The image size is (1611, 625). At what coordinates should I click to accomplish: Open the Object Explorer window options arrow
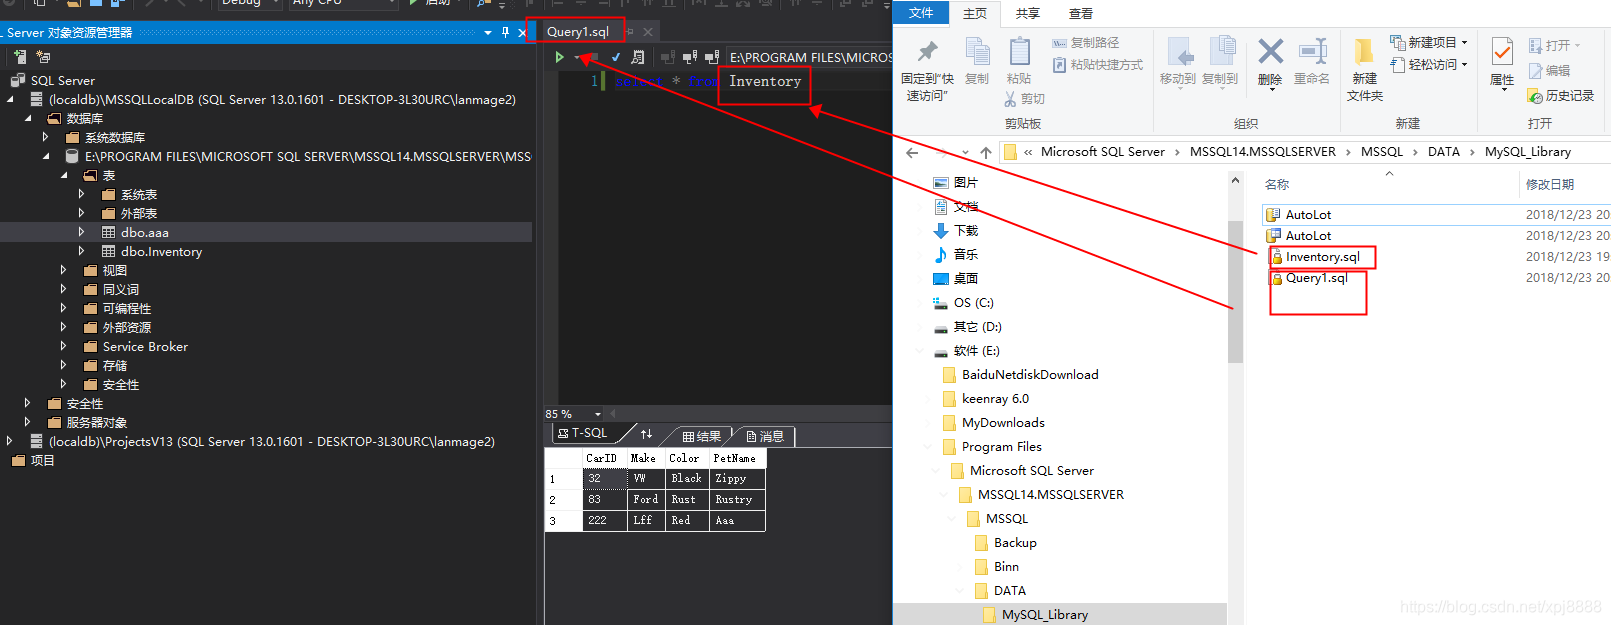tap(487, 32)
